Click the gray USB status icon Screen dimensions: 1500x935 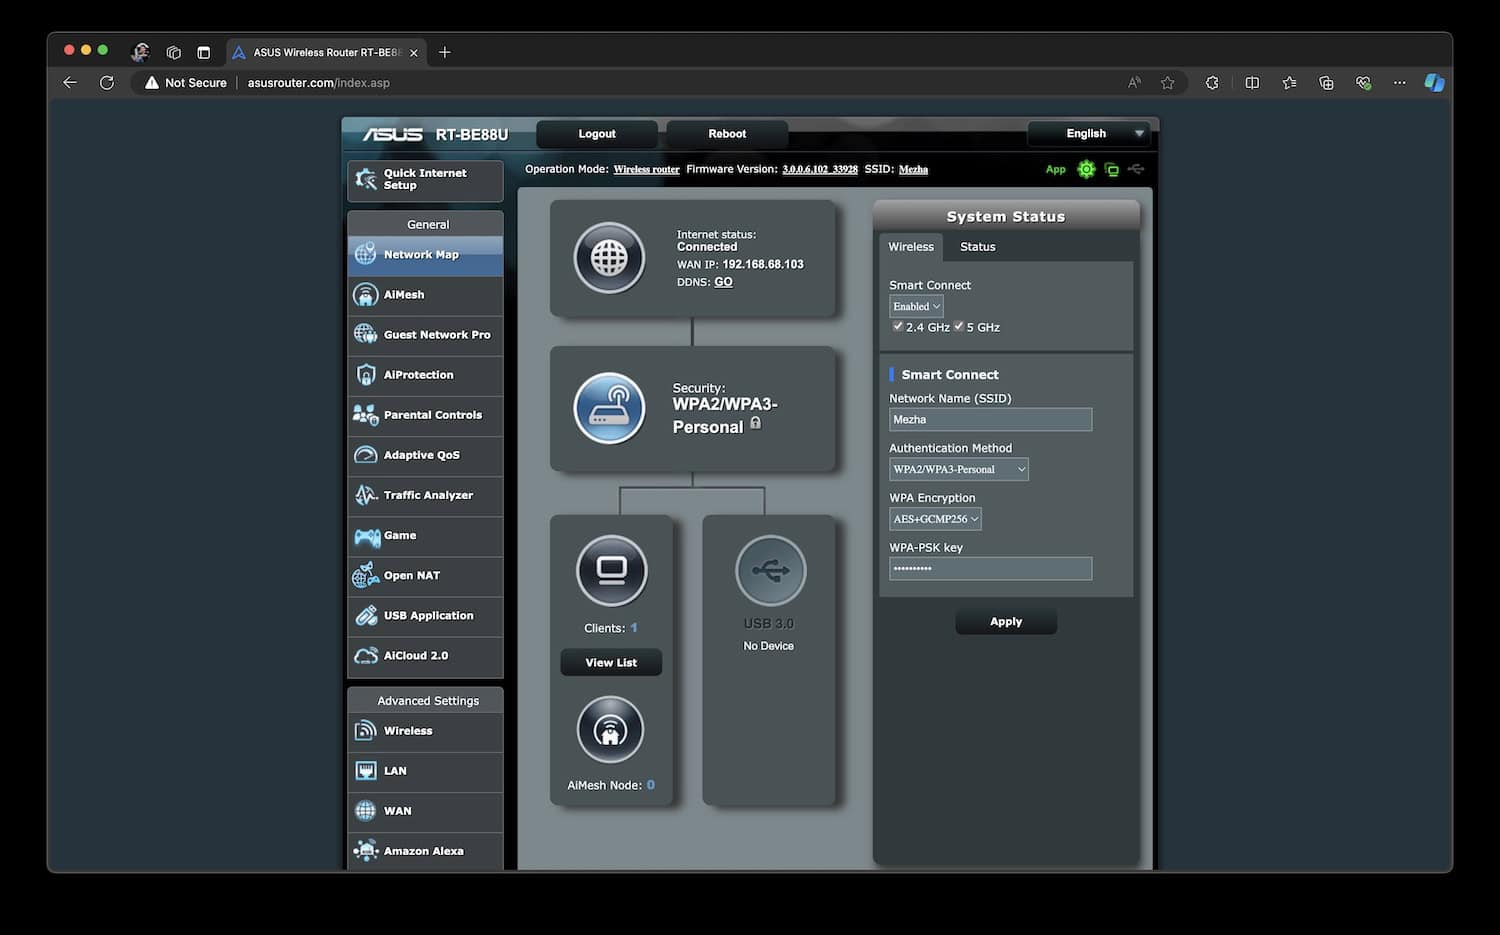click(x=1136, y=169)
